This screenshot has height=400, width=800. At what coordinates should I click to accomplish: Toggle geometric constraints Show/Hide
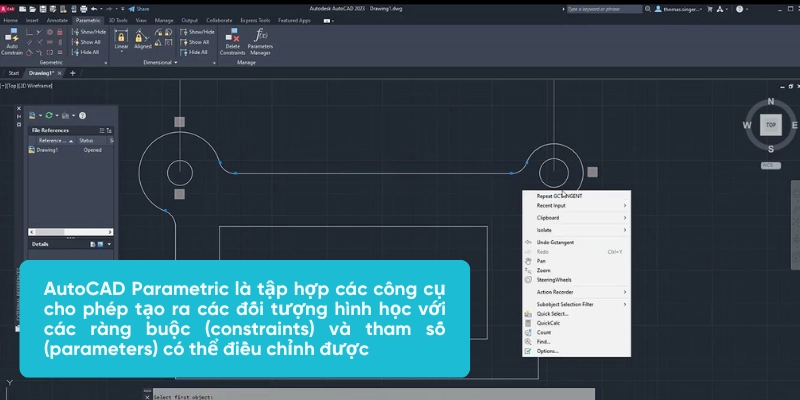[89, 32]
